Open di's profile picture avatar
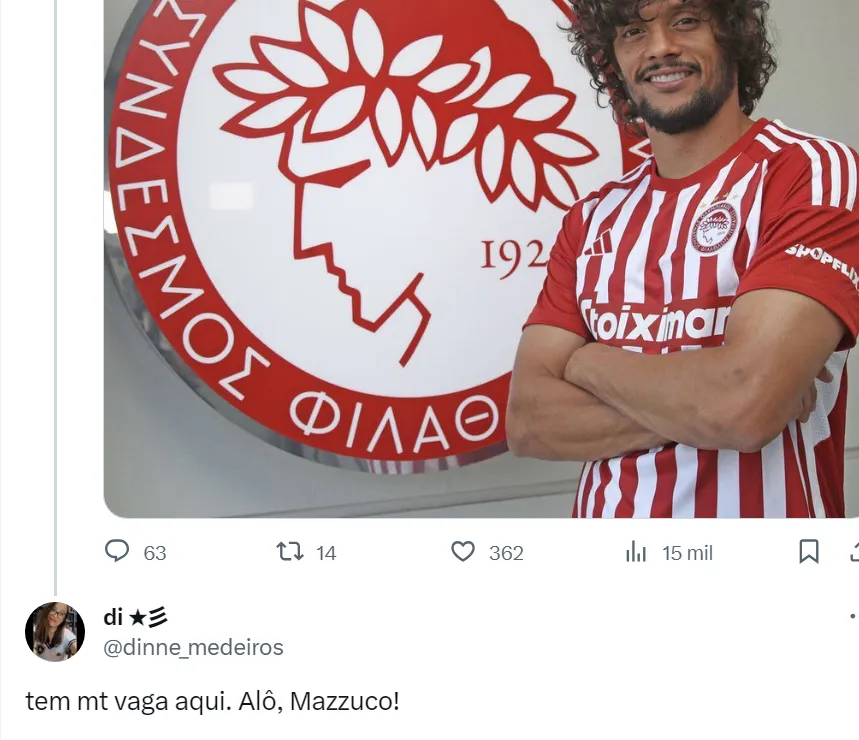Viewport: 859px width, 740px height. tap(55, 632)
